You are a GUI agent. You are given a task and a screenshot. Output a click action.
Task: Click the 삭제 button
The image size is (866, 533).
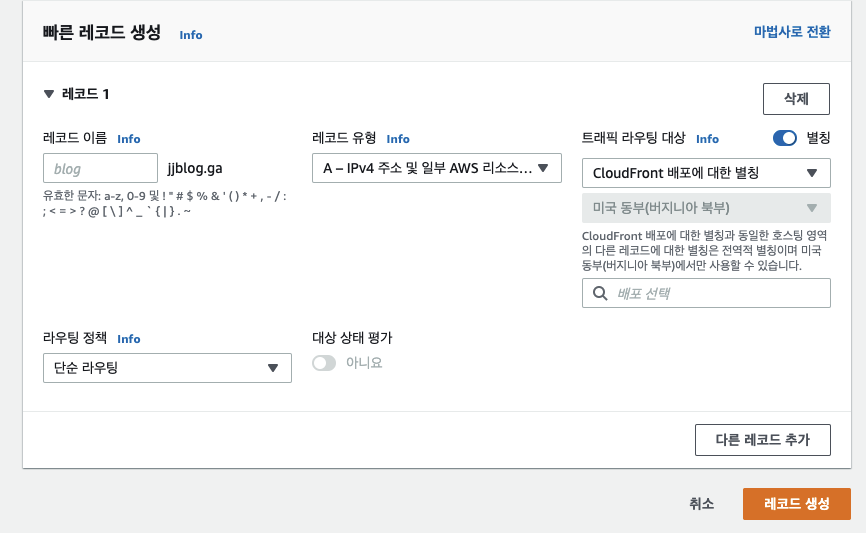796,98
